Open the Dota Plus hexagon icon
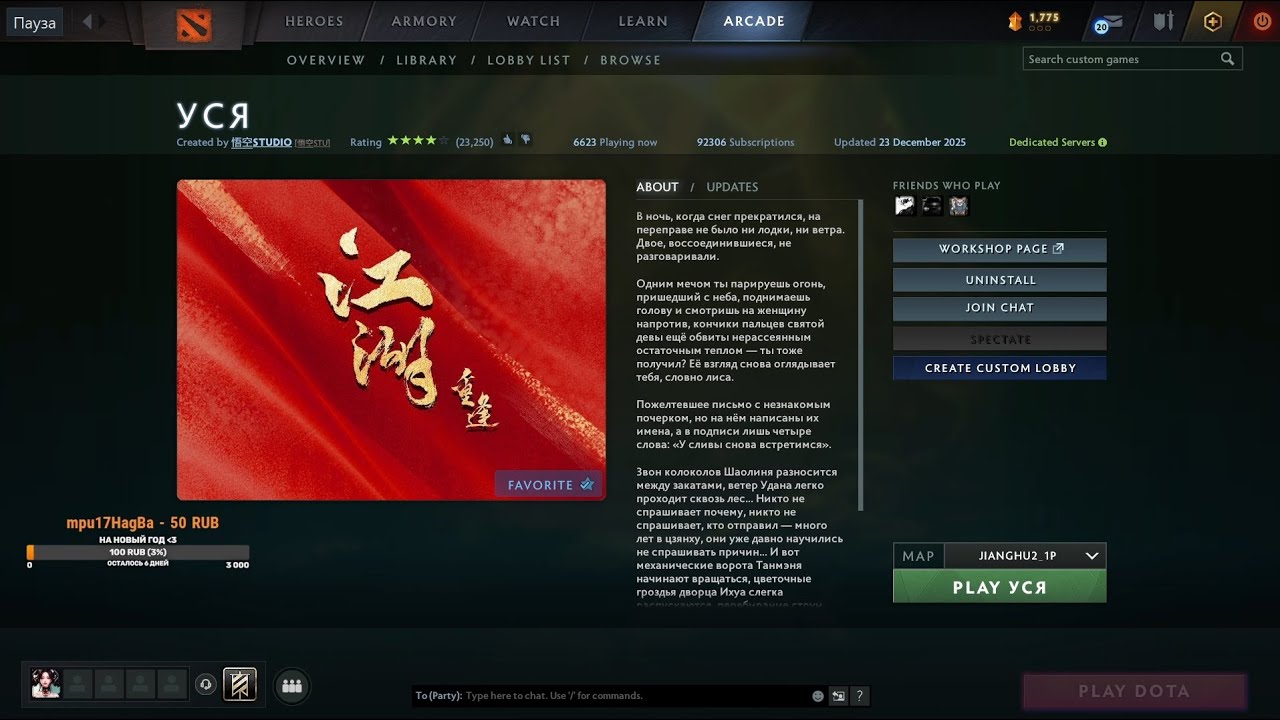 coord(1212,21)
